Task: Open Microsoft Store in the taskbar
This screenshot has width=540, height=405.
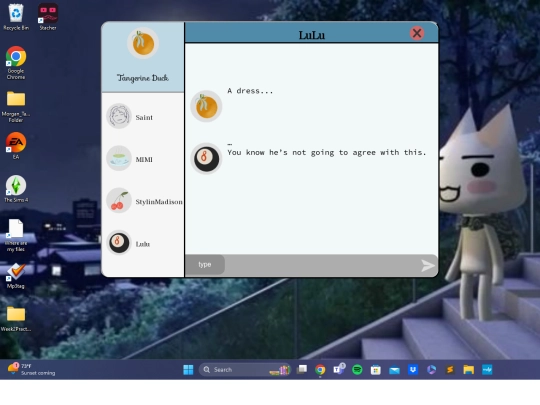Action: click(x=376, y=370)
